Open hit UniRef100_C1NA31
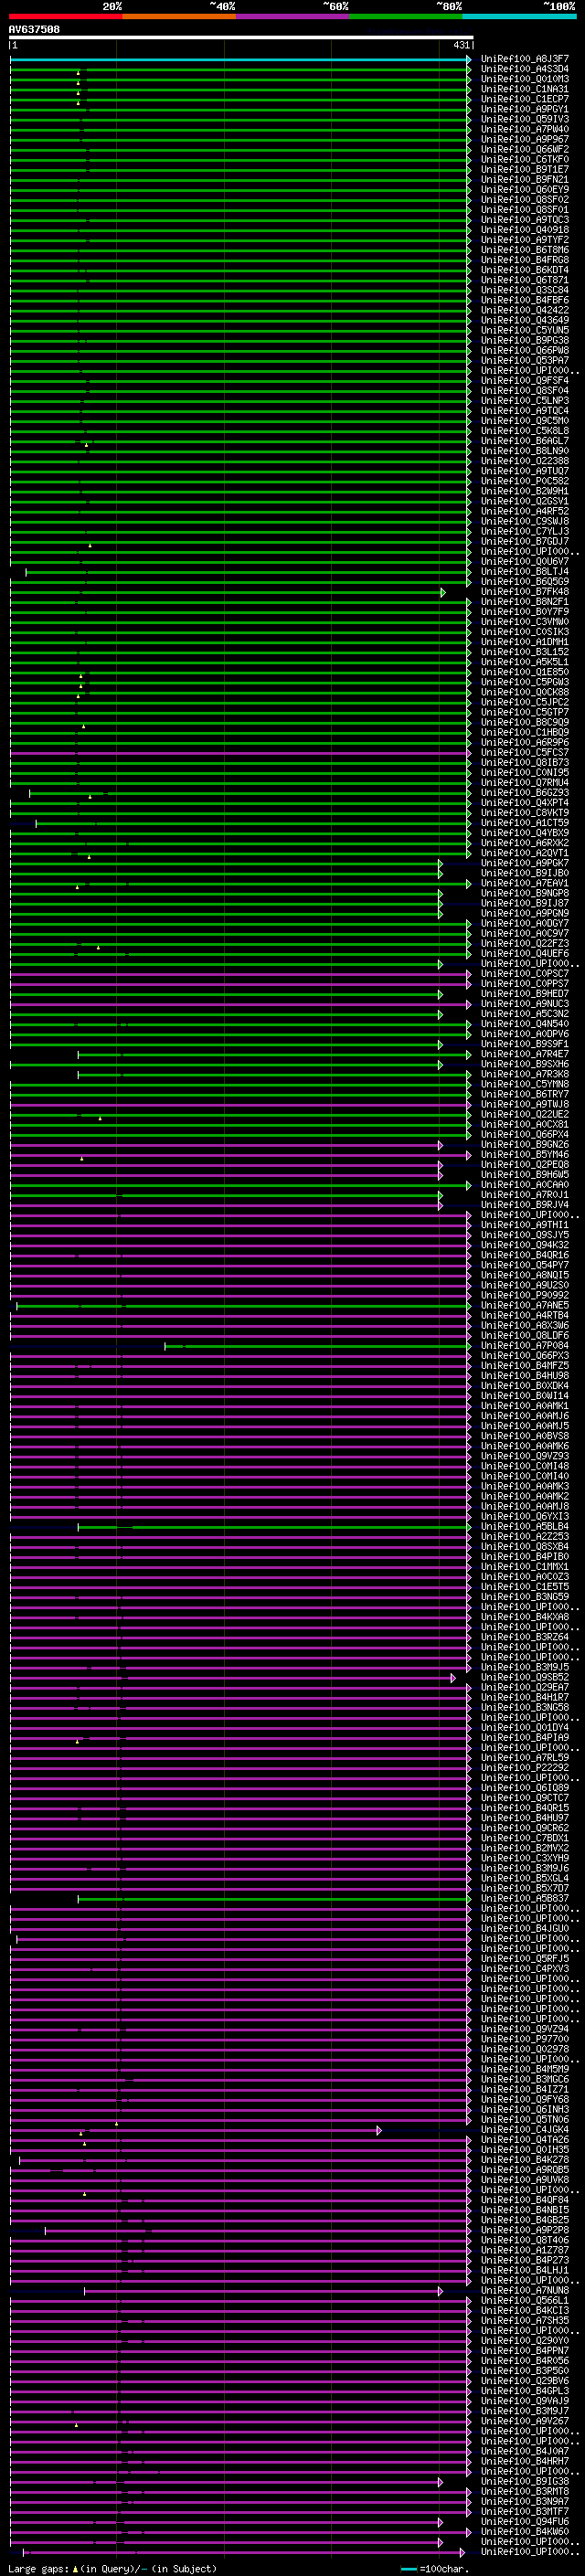The width and height of the screenshot is (585, 2576). [x=525, y=89]
